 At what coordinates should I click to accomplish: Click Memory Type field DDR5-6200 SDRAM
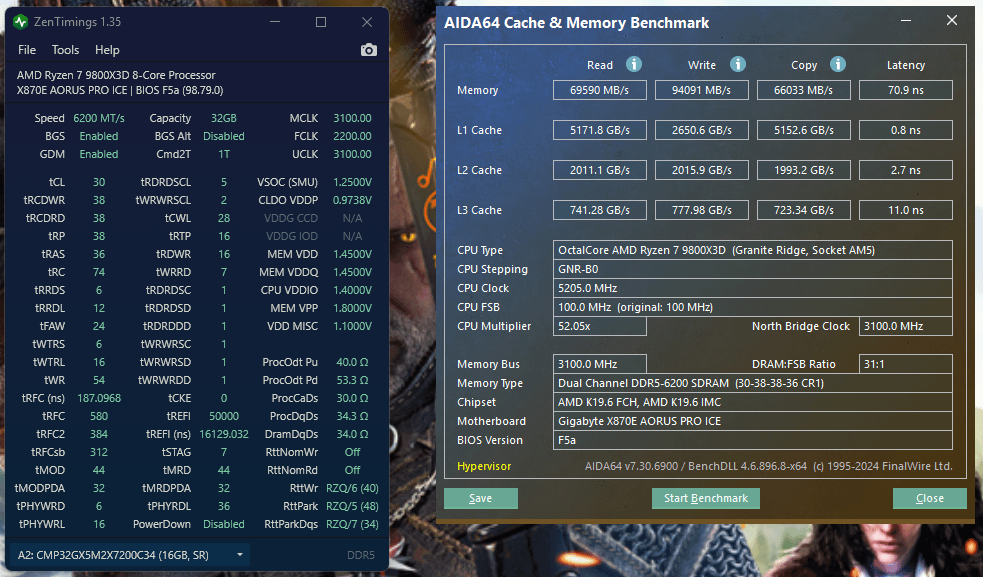pyautogui.click(x=753, y=383)
